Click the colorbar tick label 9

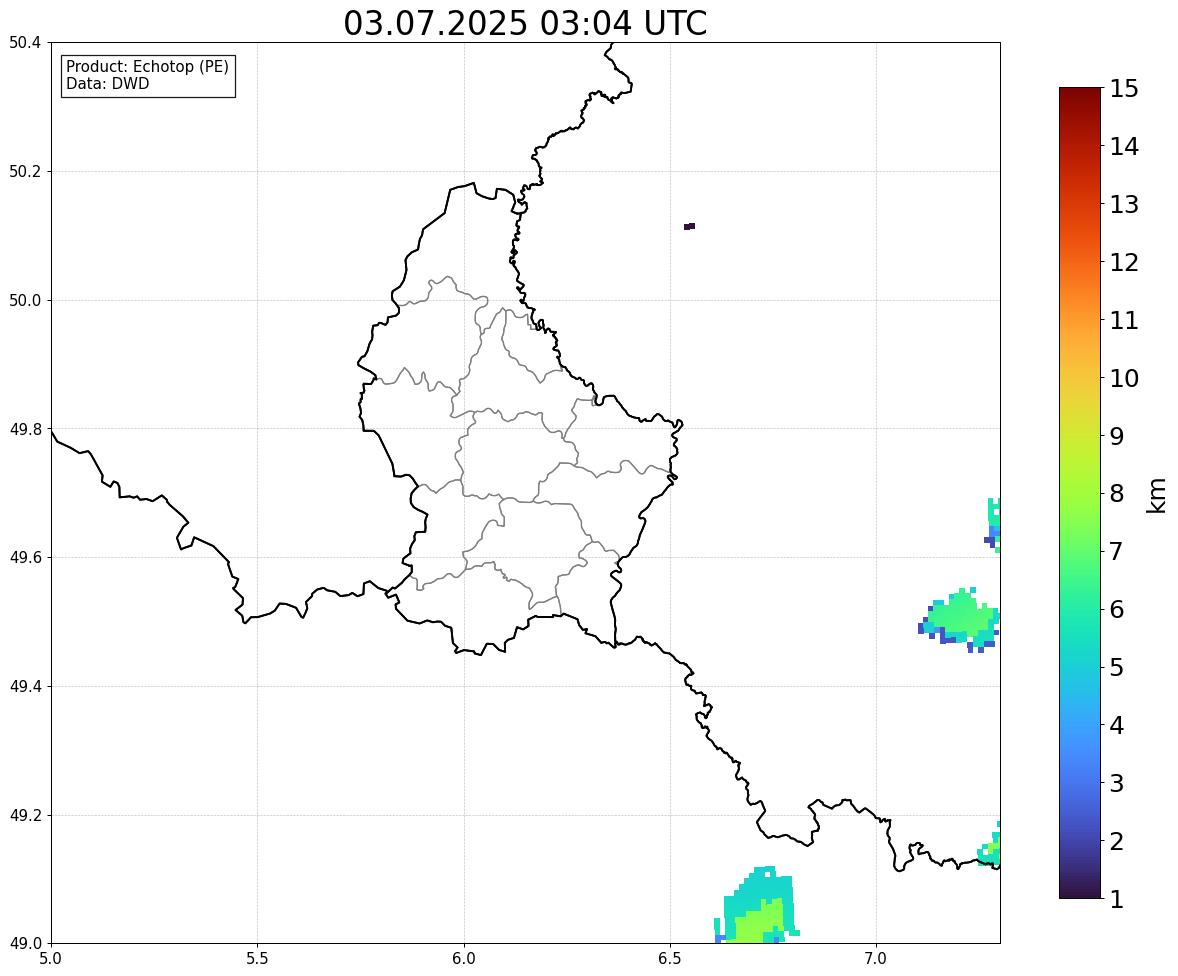[1117, 436]
